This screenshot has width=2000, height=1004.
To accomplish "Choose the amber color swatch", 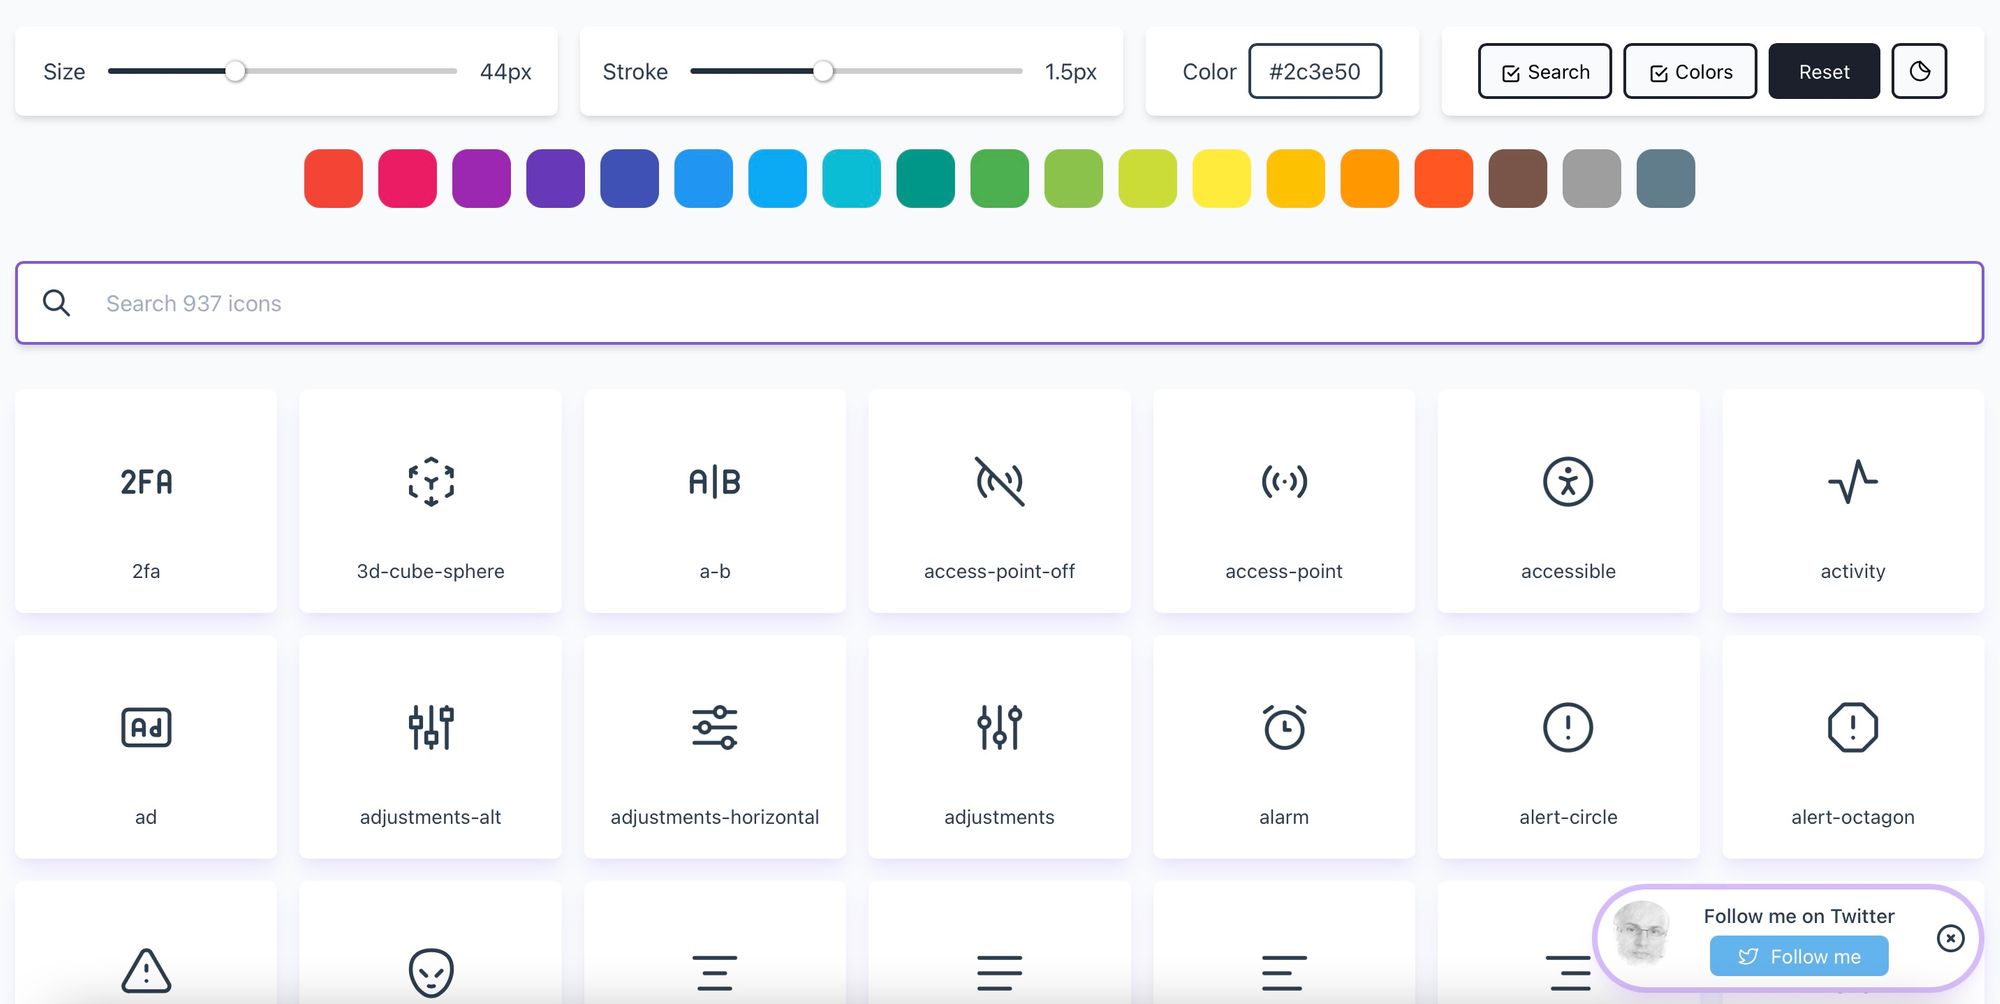I will point(1295,178).
